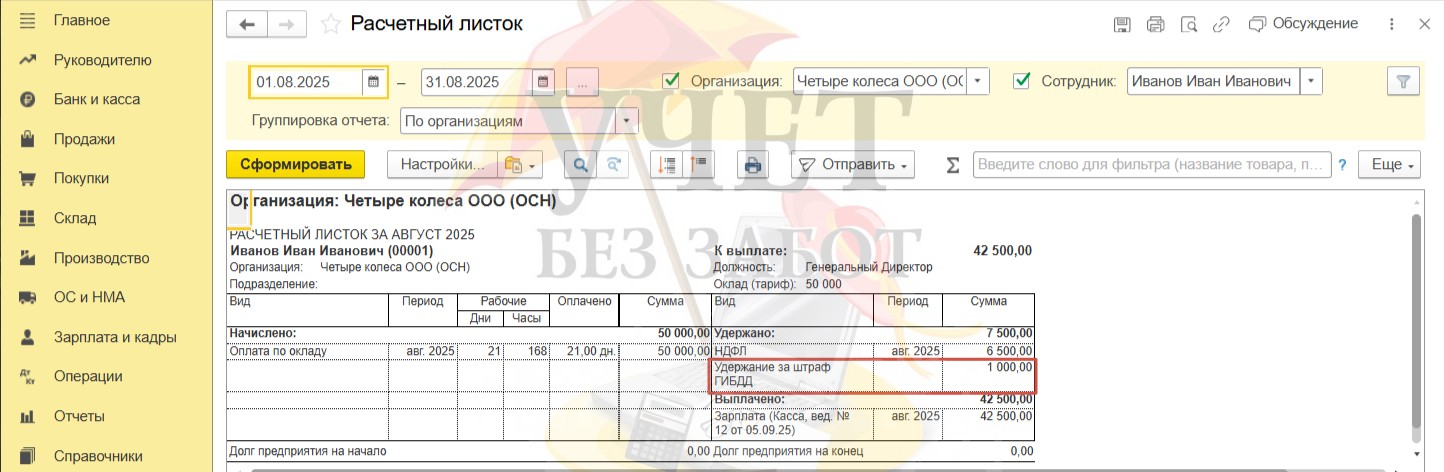Copy link with the chain icon
Viewport: 1444px width, 472px height.
1221,23
